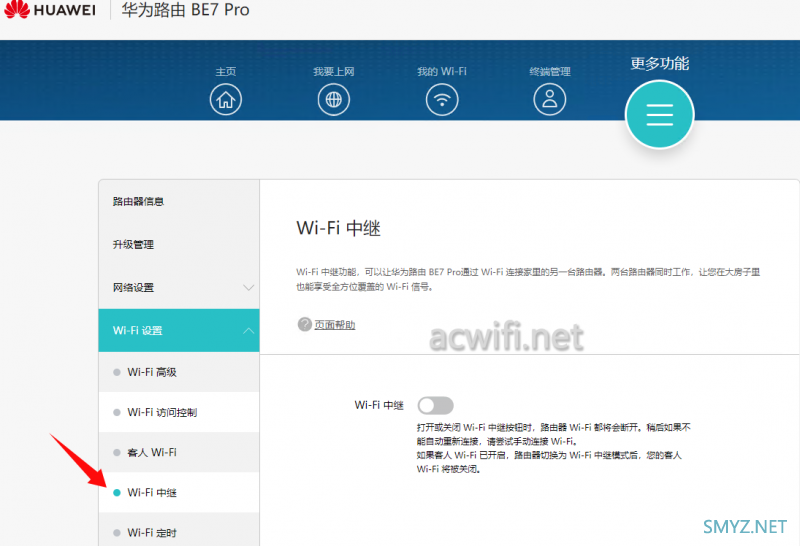Click the question mark help icon
Image resolution: width=800 pixels, height=546 pixels.
(305, 324)
